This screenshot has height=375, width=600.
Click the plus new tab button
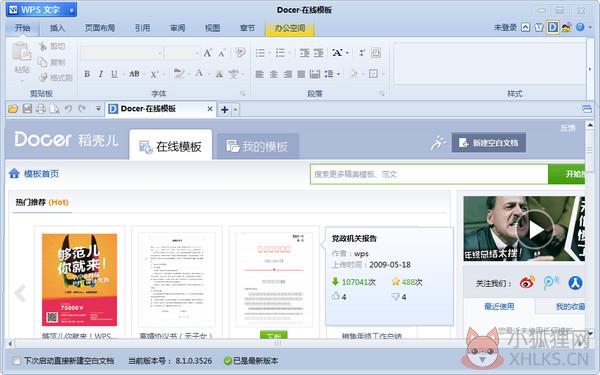click(x=225, y=110)
